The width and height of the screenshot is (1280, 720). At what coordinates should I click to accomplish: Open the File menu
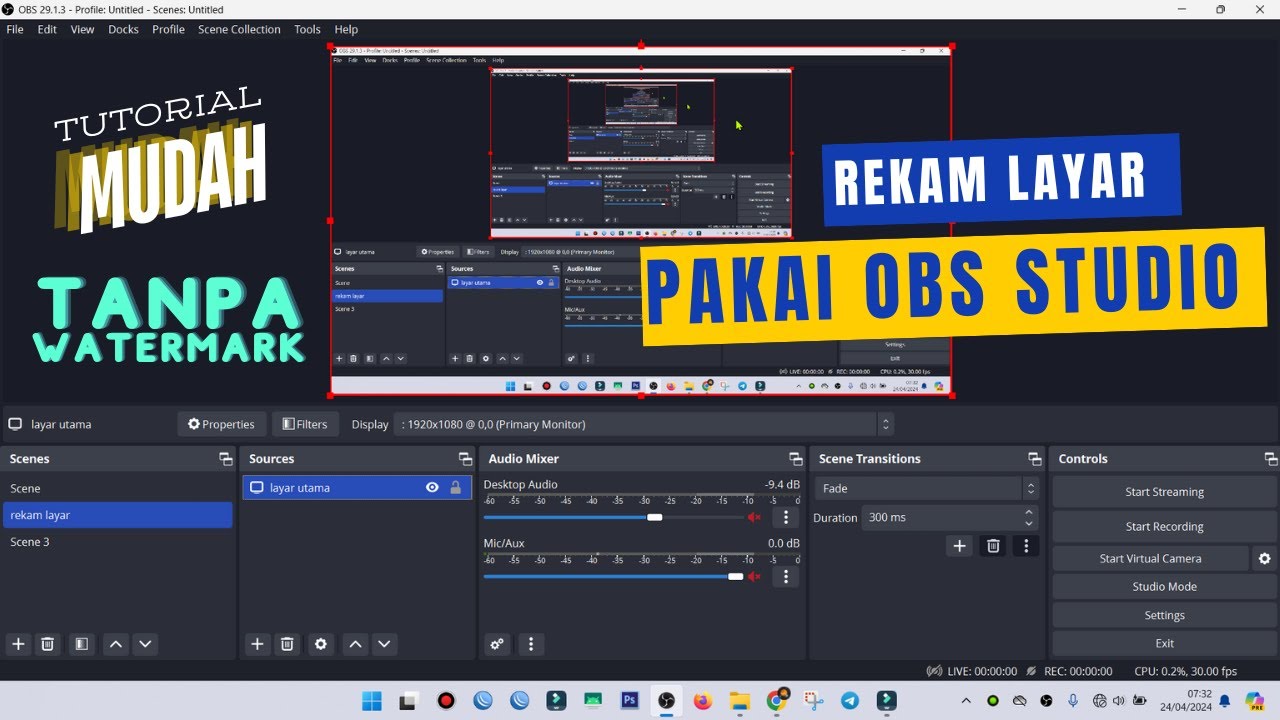coord(15,29)
